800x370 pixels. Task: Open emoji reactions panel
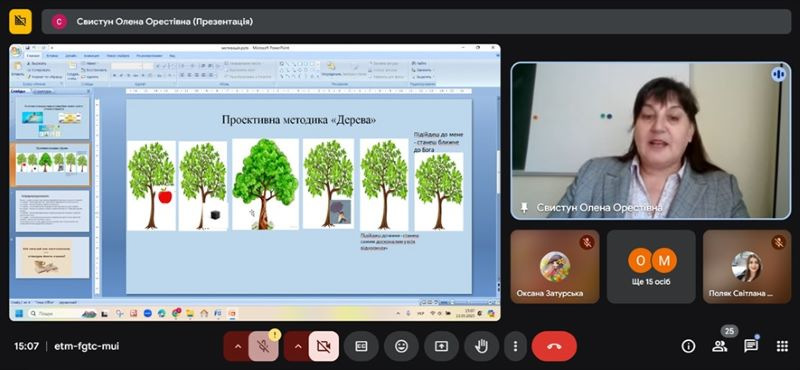[x=402, y=346]
